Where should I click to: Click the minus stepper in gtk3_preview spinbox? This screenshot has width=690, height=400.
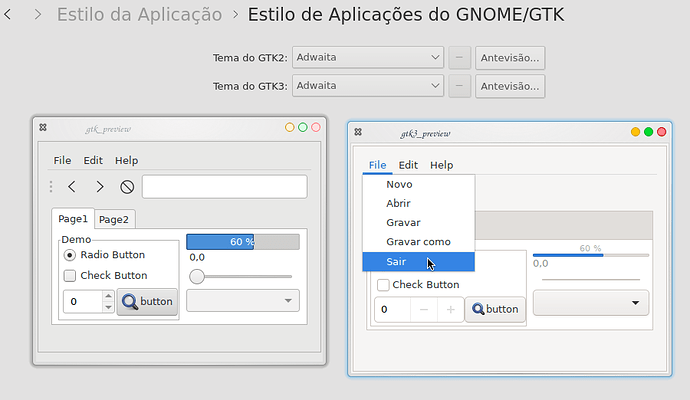424,310
